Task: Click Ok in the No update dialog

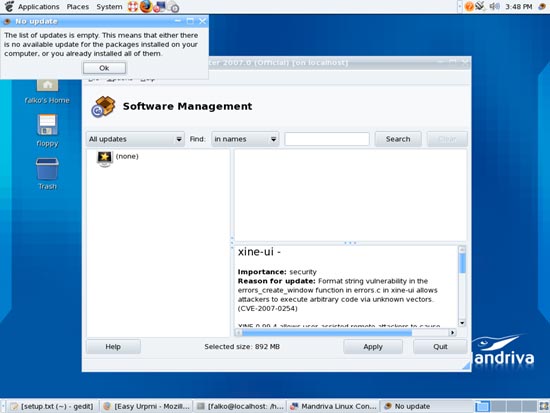Action: [104, 68]
